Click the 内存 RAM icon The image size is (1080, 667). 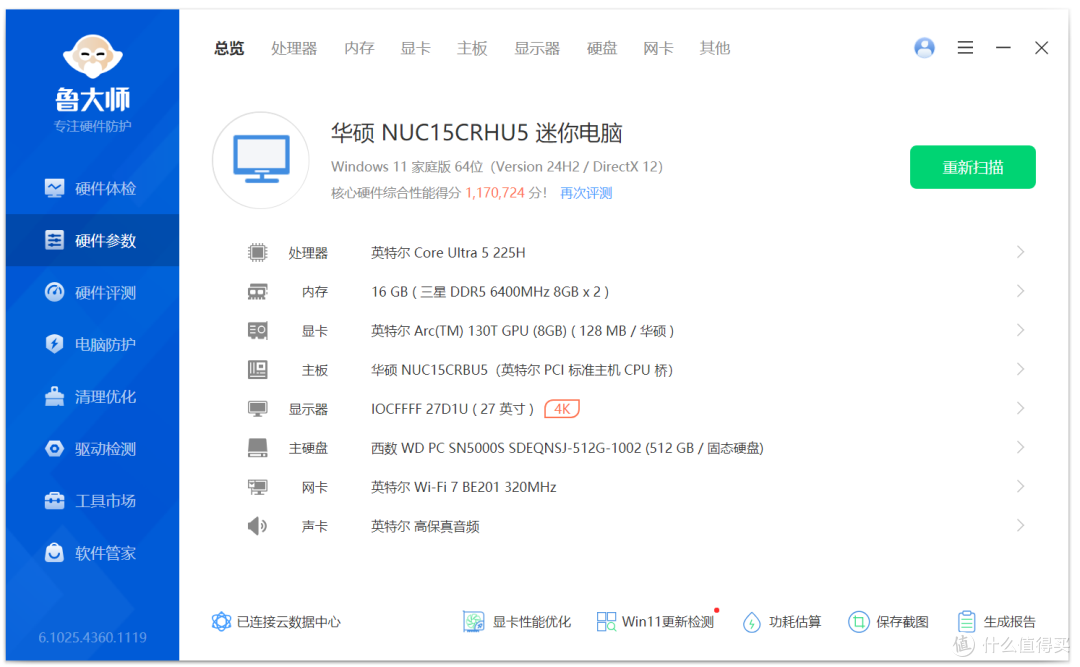click(x=257, y=291)
